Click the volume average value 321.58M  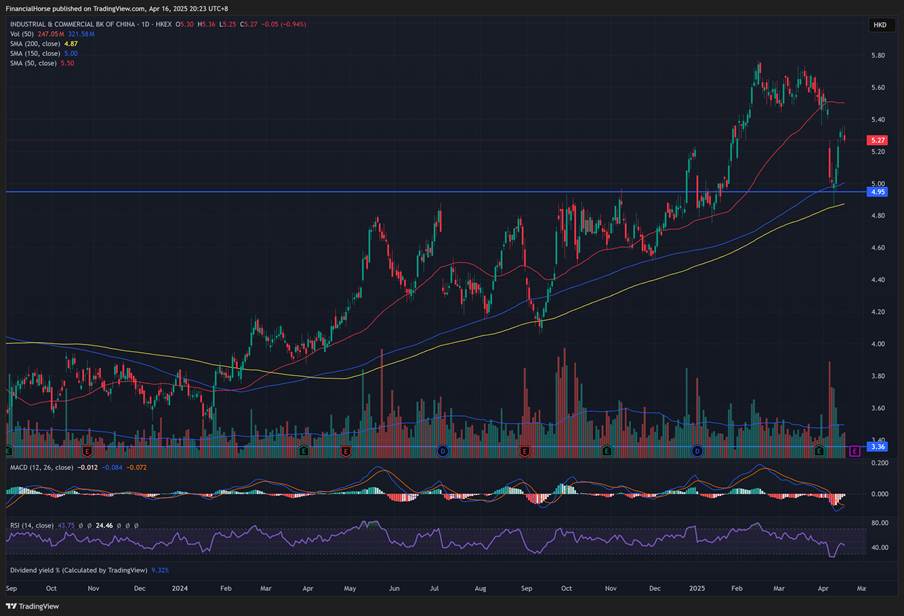81,34
